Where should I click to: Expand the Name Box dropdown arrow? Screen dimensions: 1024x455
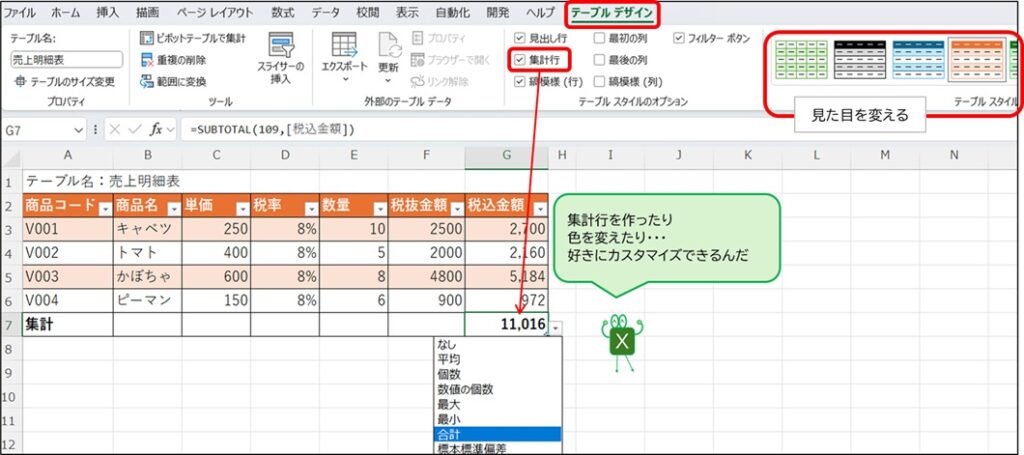tap(79, 130)
